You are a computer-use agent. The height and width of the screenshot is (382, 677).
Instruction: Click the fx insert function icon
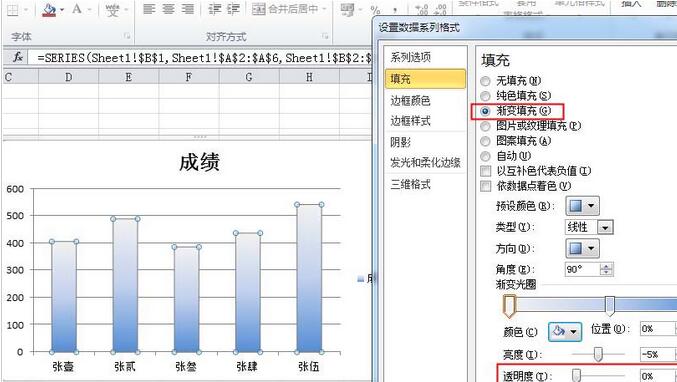coord(18,57)
